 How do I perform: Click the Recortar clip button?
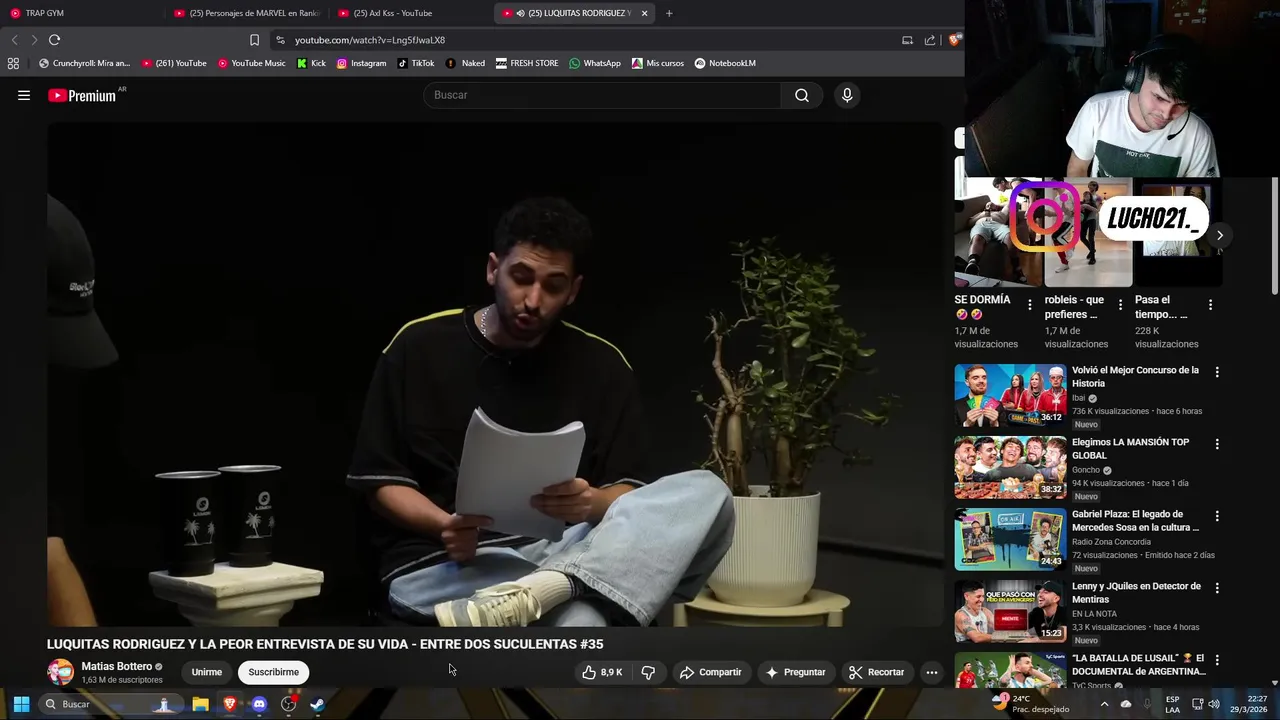(876, 672)
